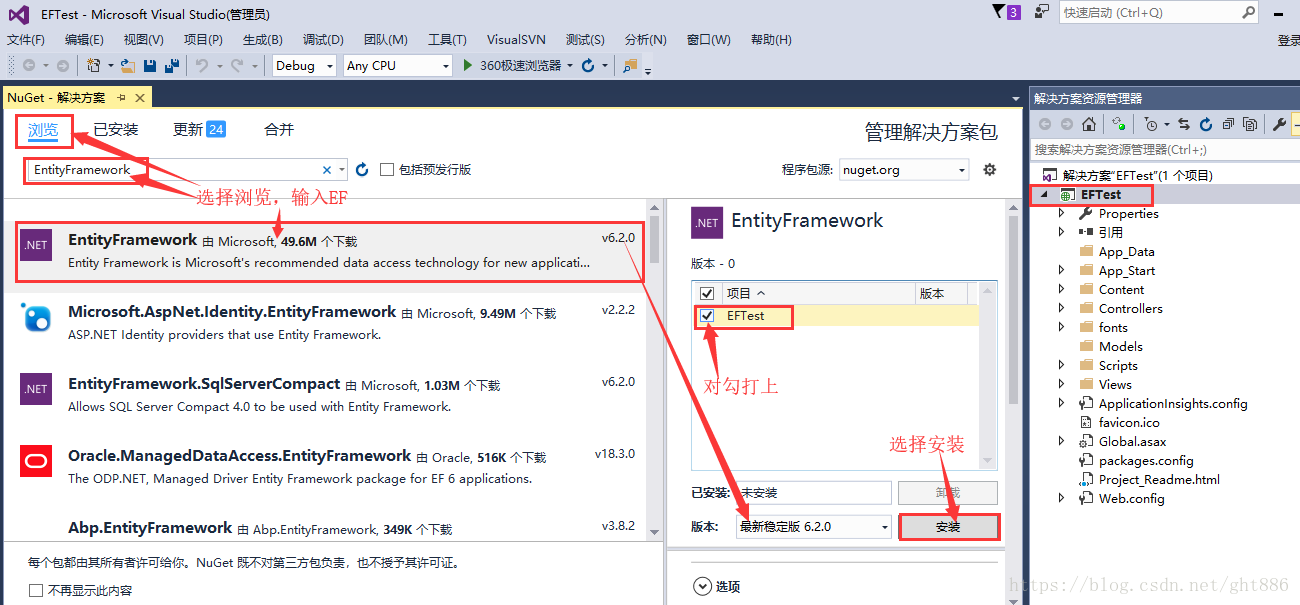Refresh Solution Explorer
This screenshot has height=605, width=1300.
click(x=1206, y=124)
